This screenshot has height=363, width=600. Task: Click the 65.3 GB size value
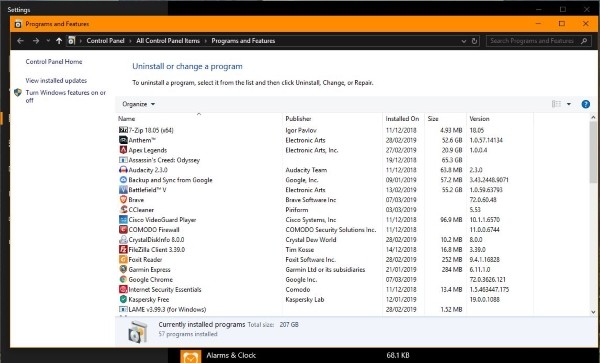pyautogui.click(x=452, y=160)
